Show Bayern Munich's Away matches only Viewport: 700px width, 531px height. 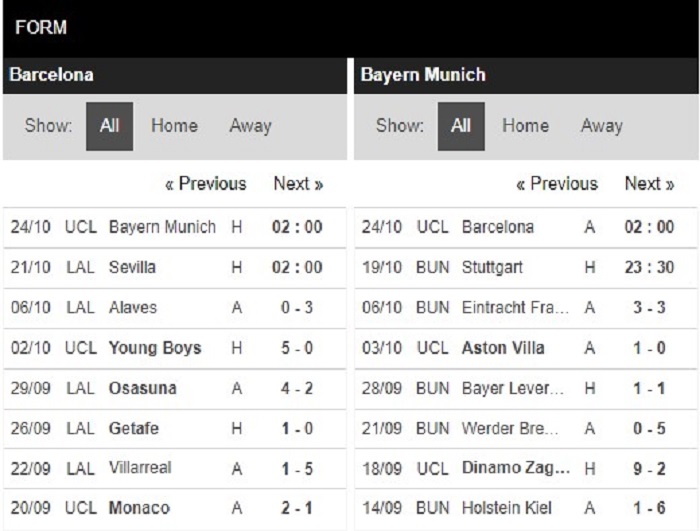click(602, 126)
